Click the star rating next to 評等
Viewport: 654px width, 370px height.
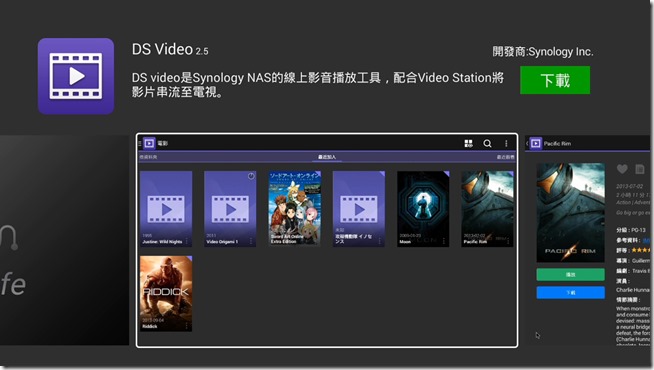pos(641,250)
